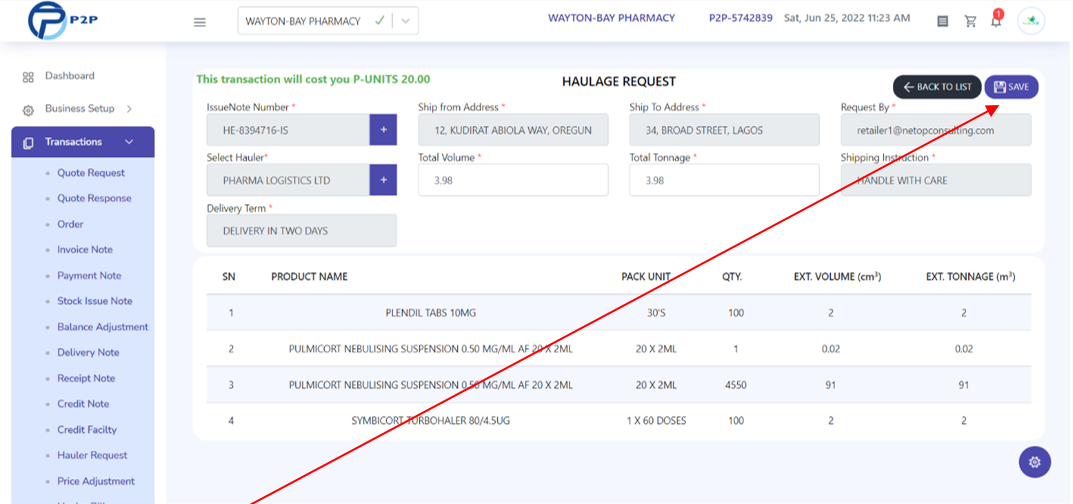Viewport: 1073px width, 504px height.
Task: Open Invoice Note
Action: 85,250
